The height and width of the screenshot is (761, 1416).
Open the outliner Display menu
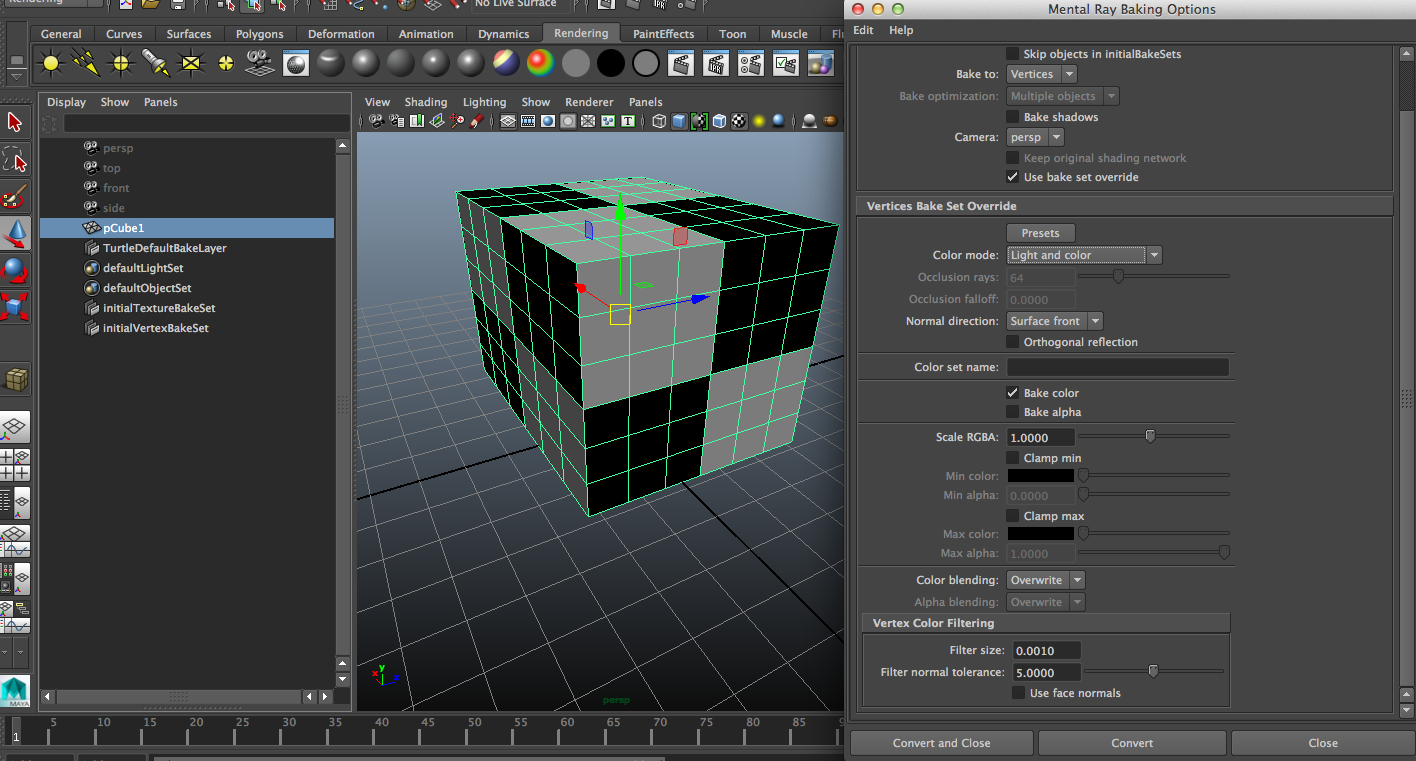[x=67, y=102]
